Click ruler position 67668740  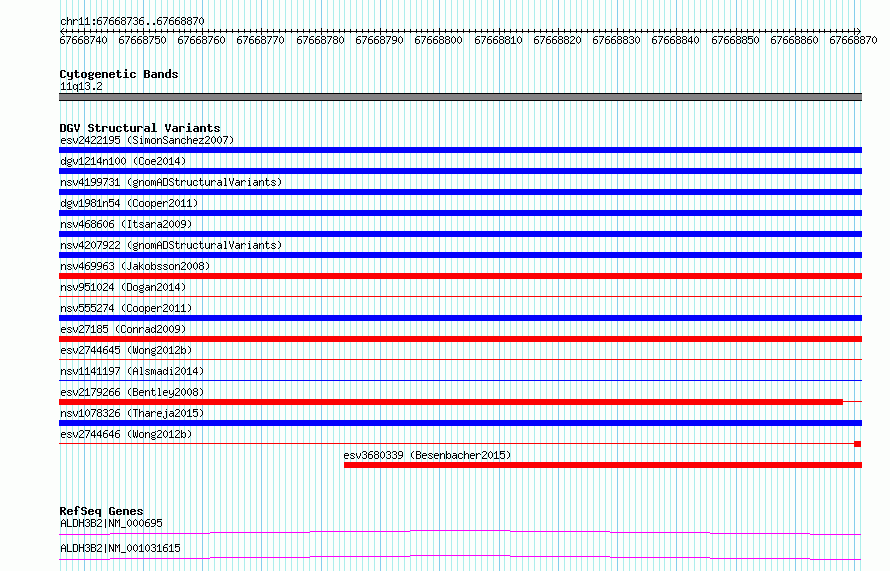[83, 40]
